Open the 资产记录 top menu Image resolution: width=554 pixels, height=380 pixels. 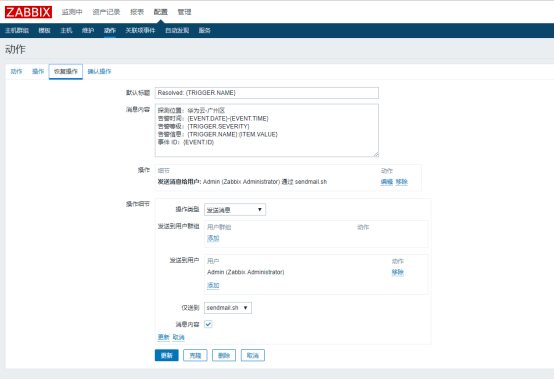click(x=106, y=12)
